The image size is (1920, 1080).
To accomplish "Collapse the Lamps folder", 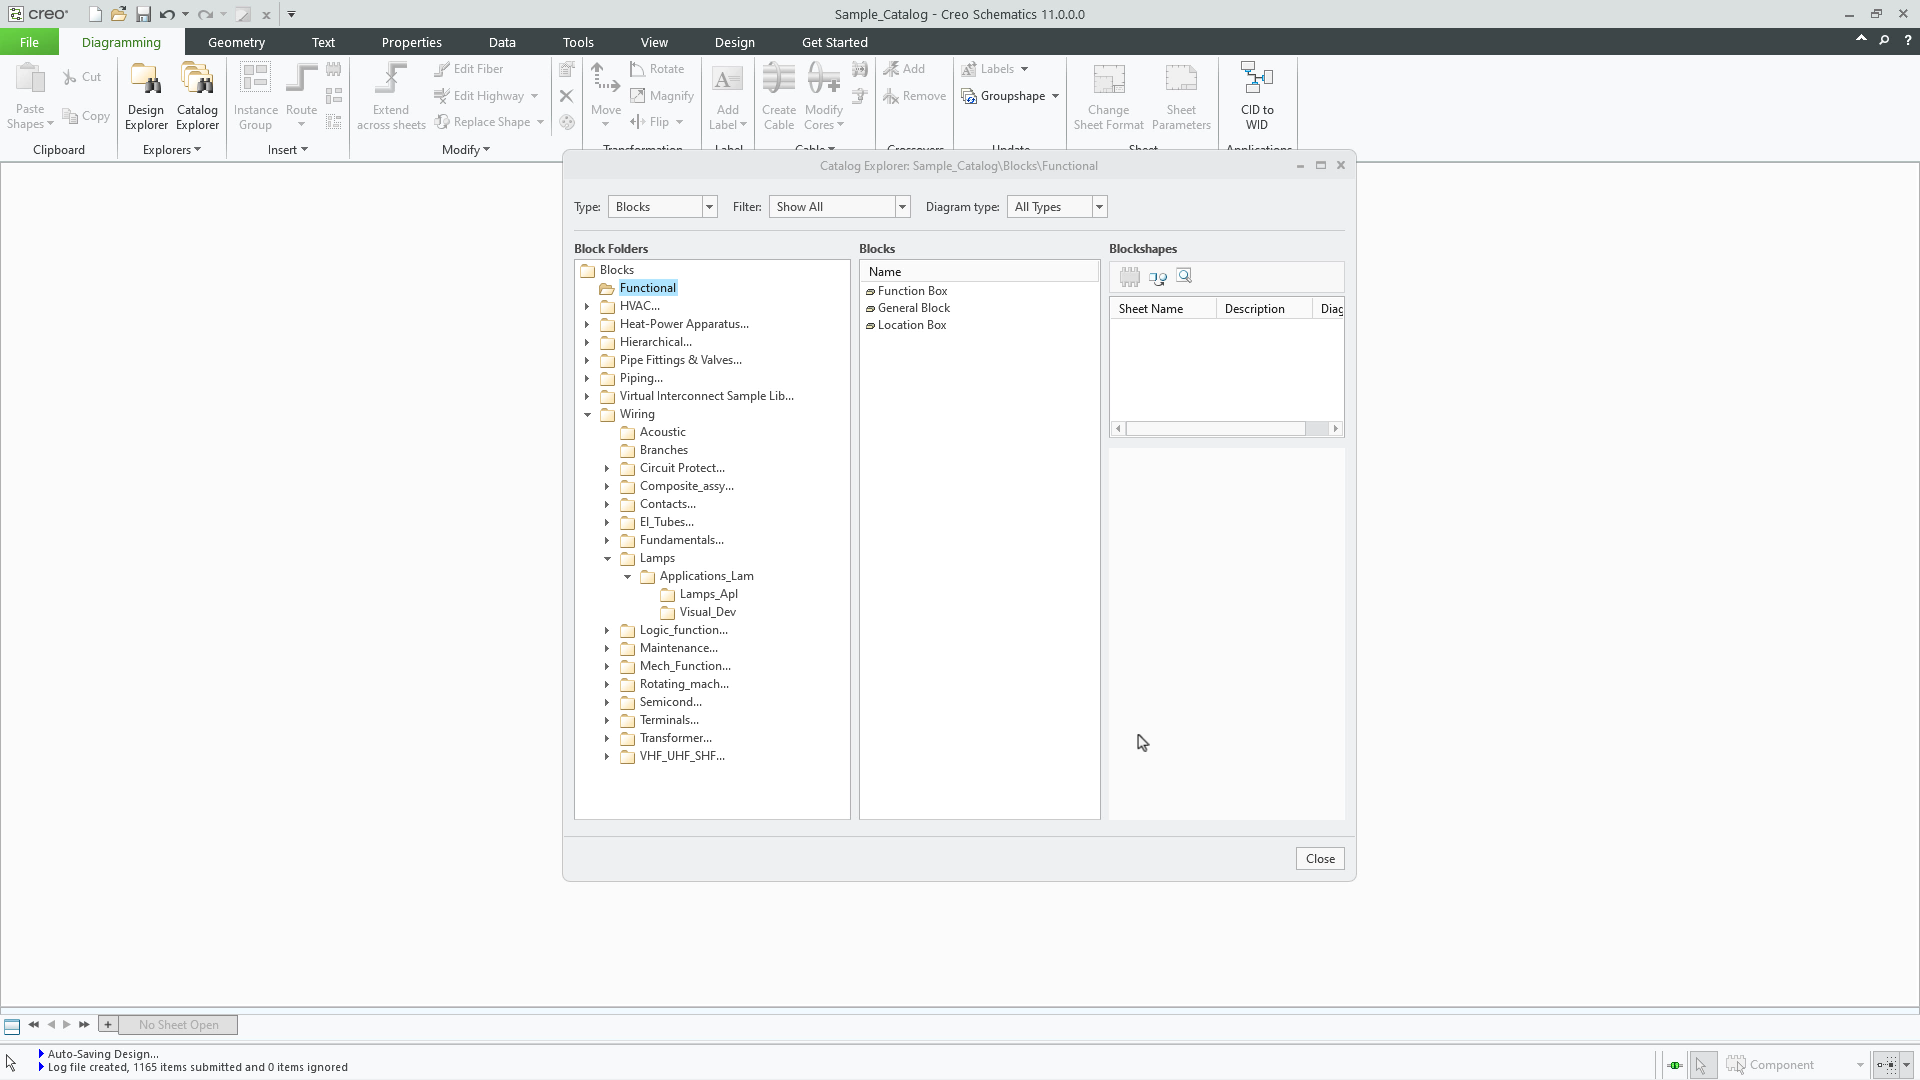I will [x=608, y=559].
